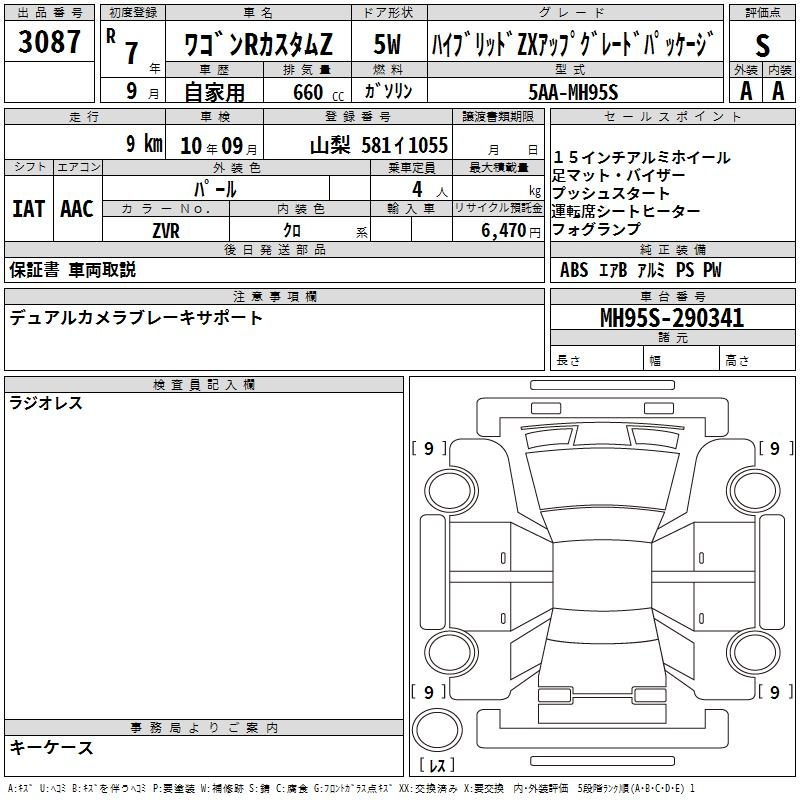Click the interior grade A under 内装
Screen dimensions: 800x800
[779, 90]
